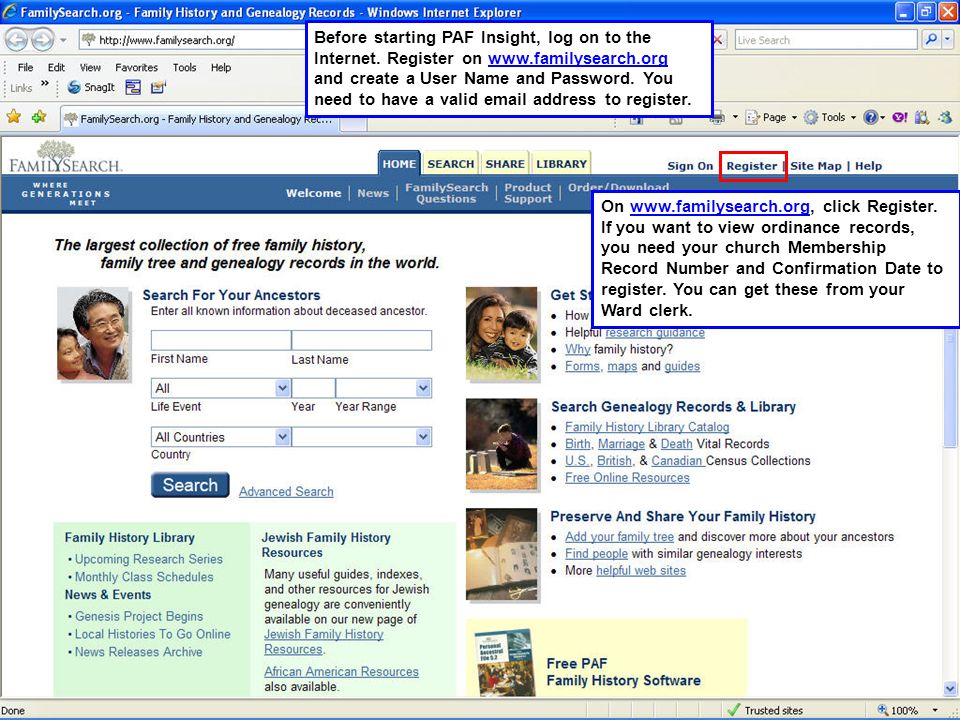This screenshot has height=720, width=960.
Task: Click the First Name input field
Action: pyautogui.click(x=221, y=340)
